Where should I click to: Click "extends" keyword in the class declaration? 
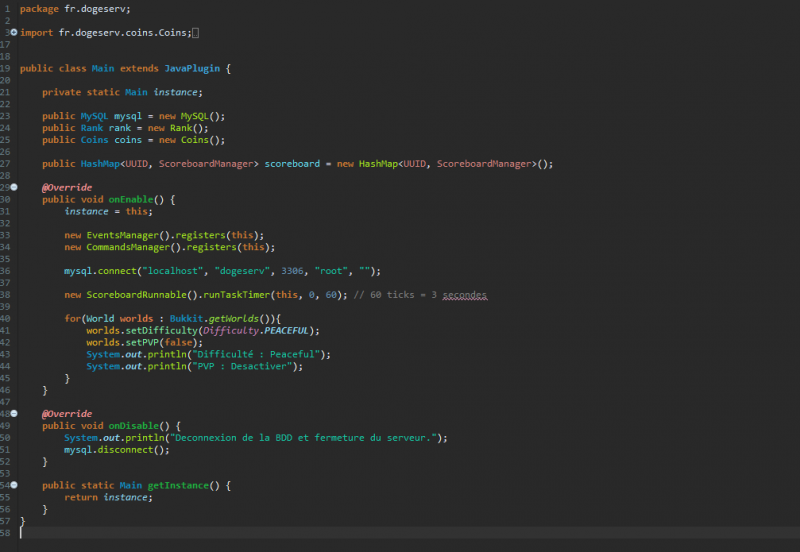pos(139,68)
